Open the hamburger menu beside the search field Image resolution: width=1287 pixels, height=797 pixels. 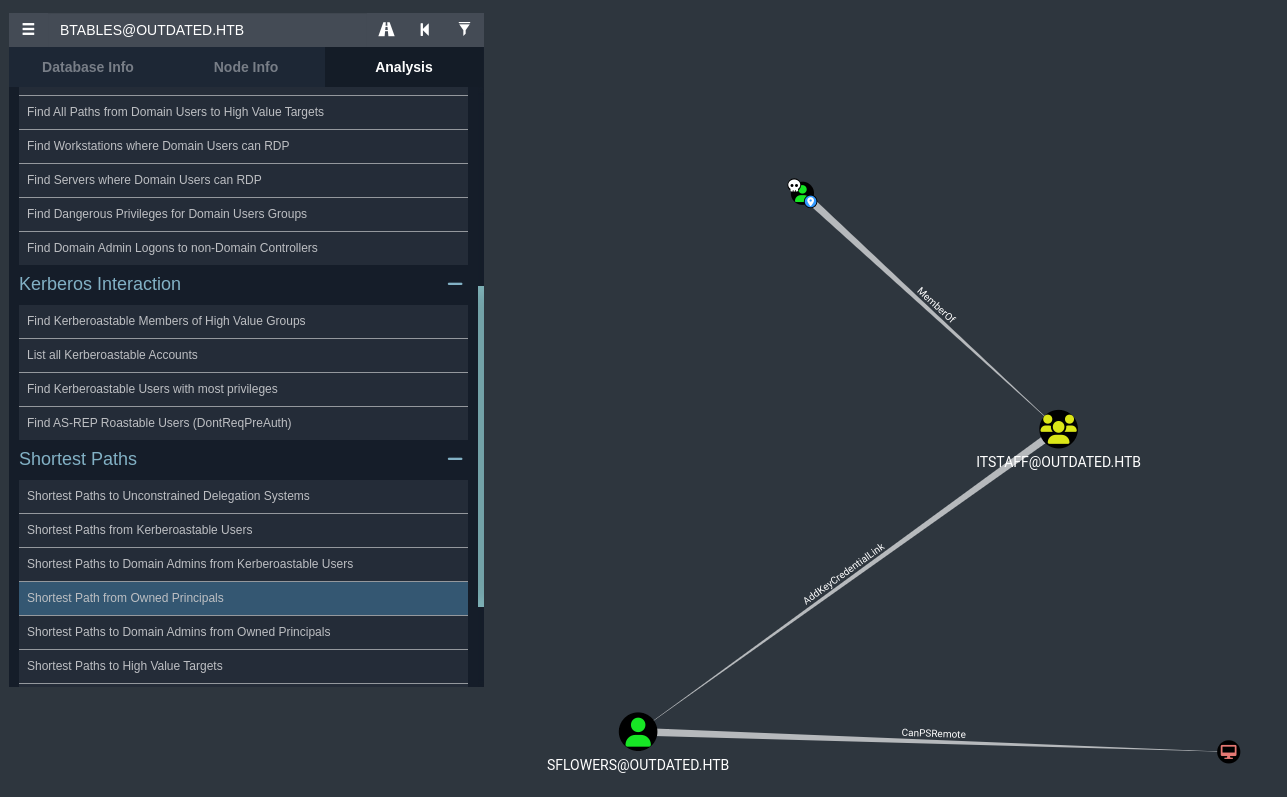(29, 30)
